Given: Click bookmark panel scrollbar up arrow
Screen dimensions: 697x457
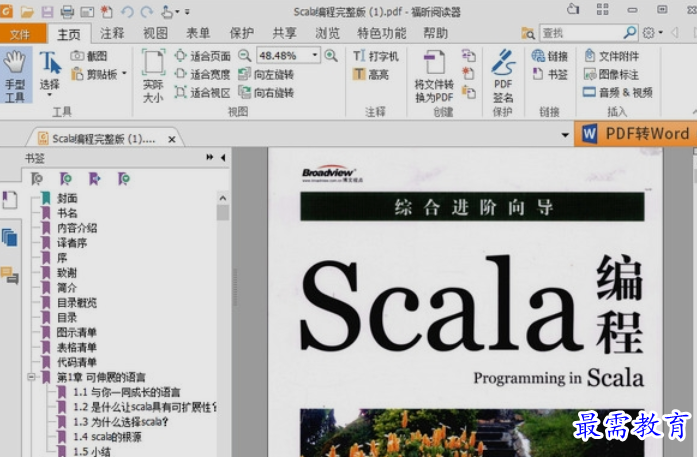Looking at the screenshot, I should [x=223, y=198].
